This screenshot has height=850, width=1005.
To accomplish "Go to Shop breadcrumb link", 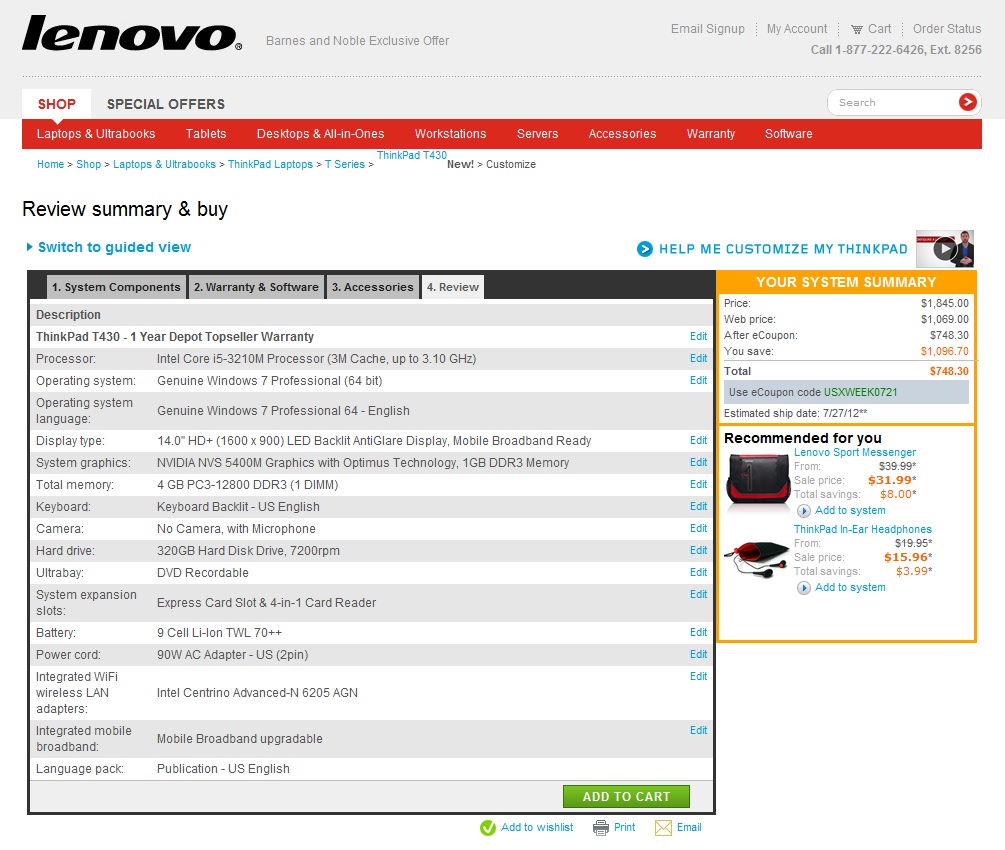I will point(88,164).
